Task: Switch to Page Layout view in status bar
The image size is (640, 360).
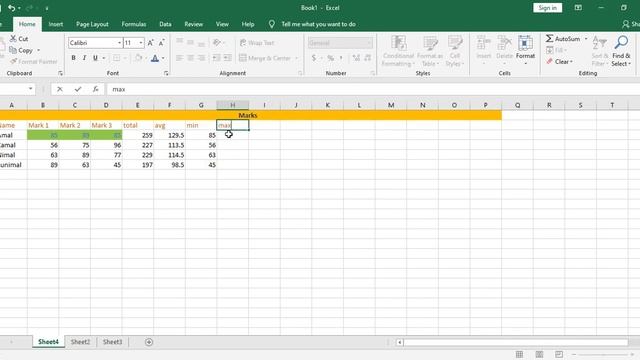Action: (539, 354)
